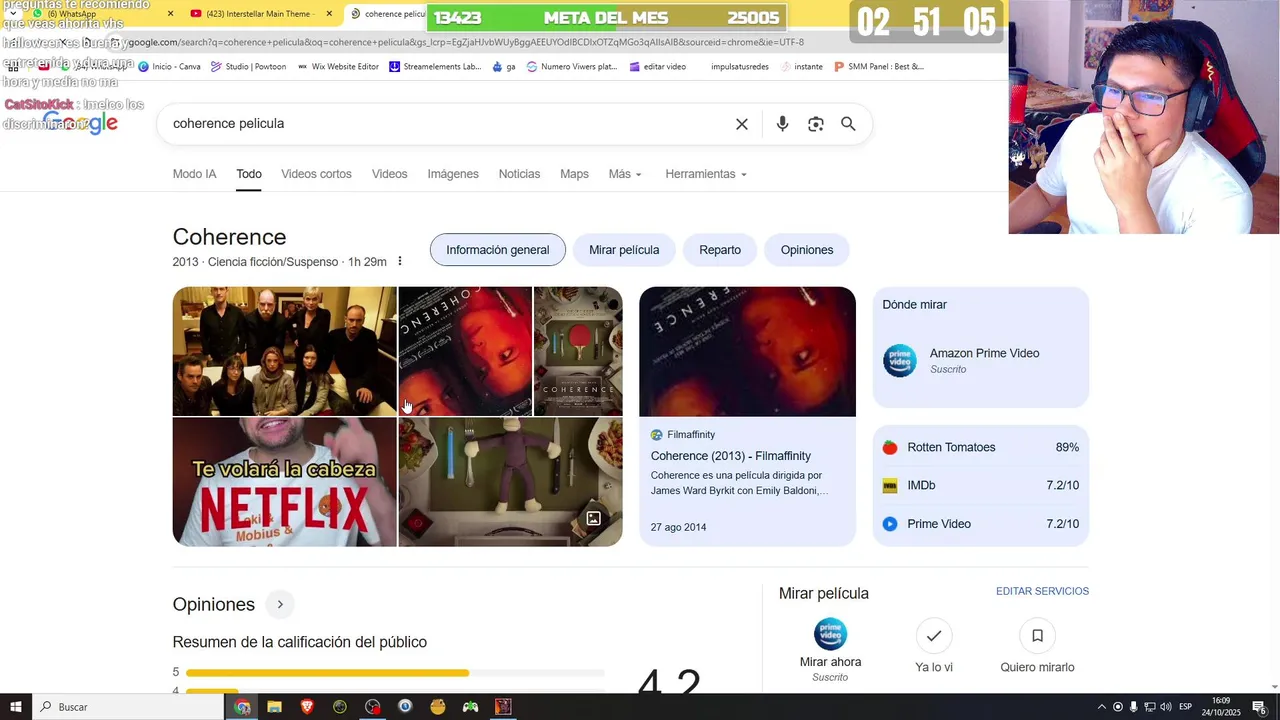Viewport: 1280px width, 720px height.
Task: Close the WhatsApp browser tab
Action: click(170, 14)
